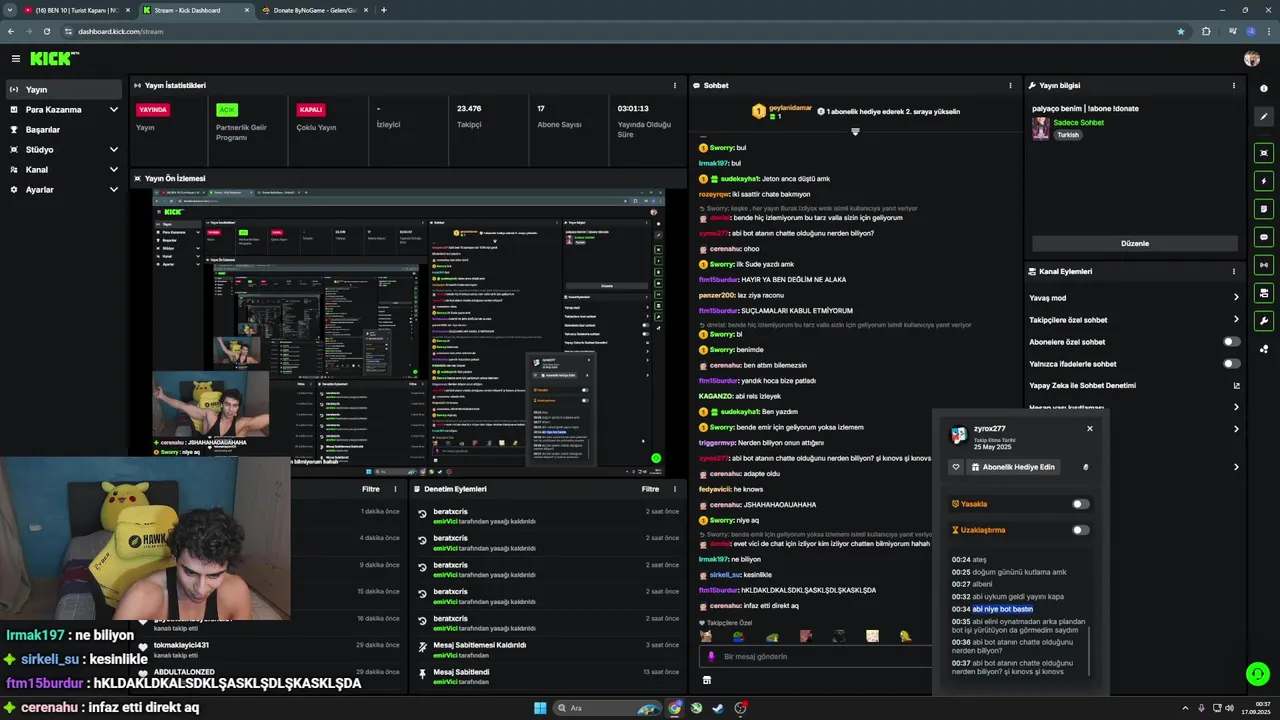Viewport: 1280px width, 720px height.
Task: Click the info icon in the right sidebar
Action: point(1264,89)
